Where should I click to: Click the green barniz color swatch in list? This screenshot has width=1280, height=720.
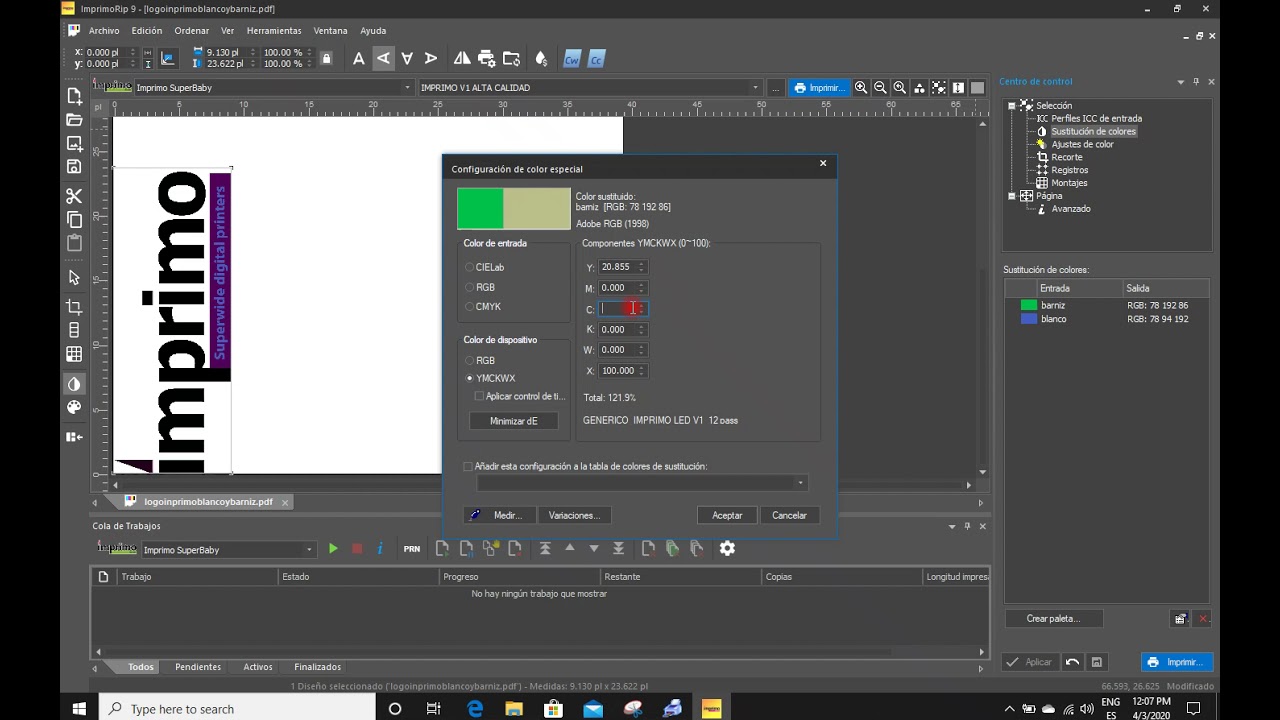(1028, 305)
